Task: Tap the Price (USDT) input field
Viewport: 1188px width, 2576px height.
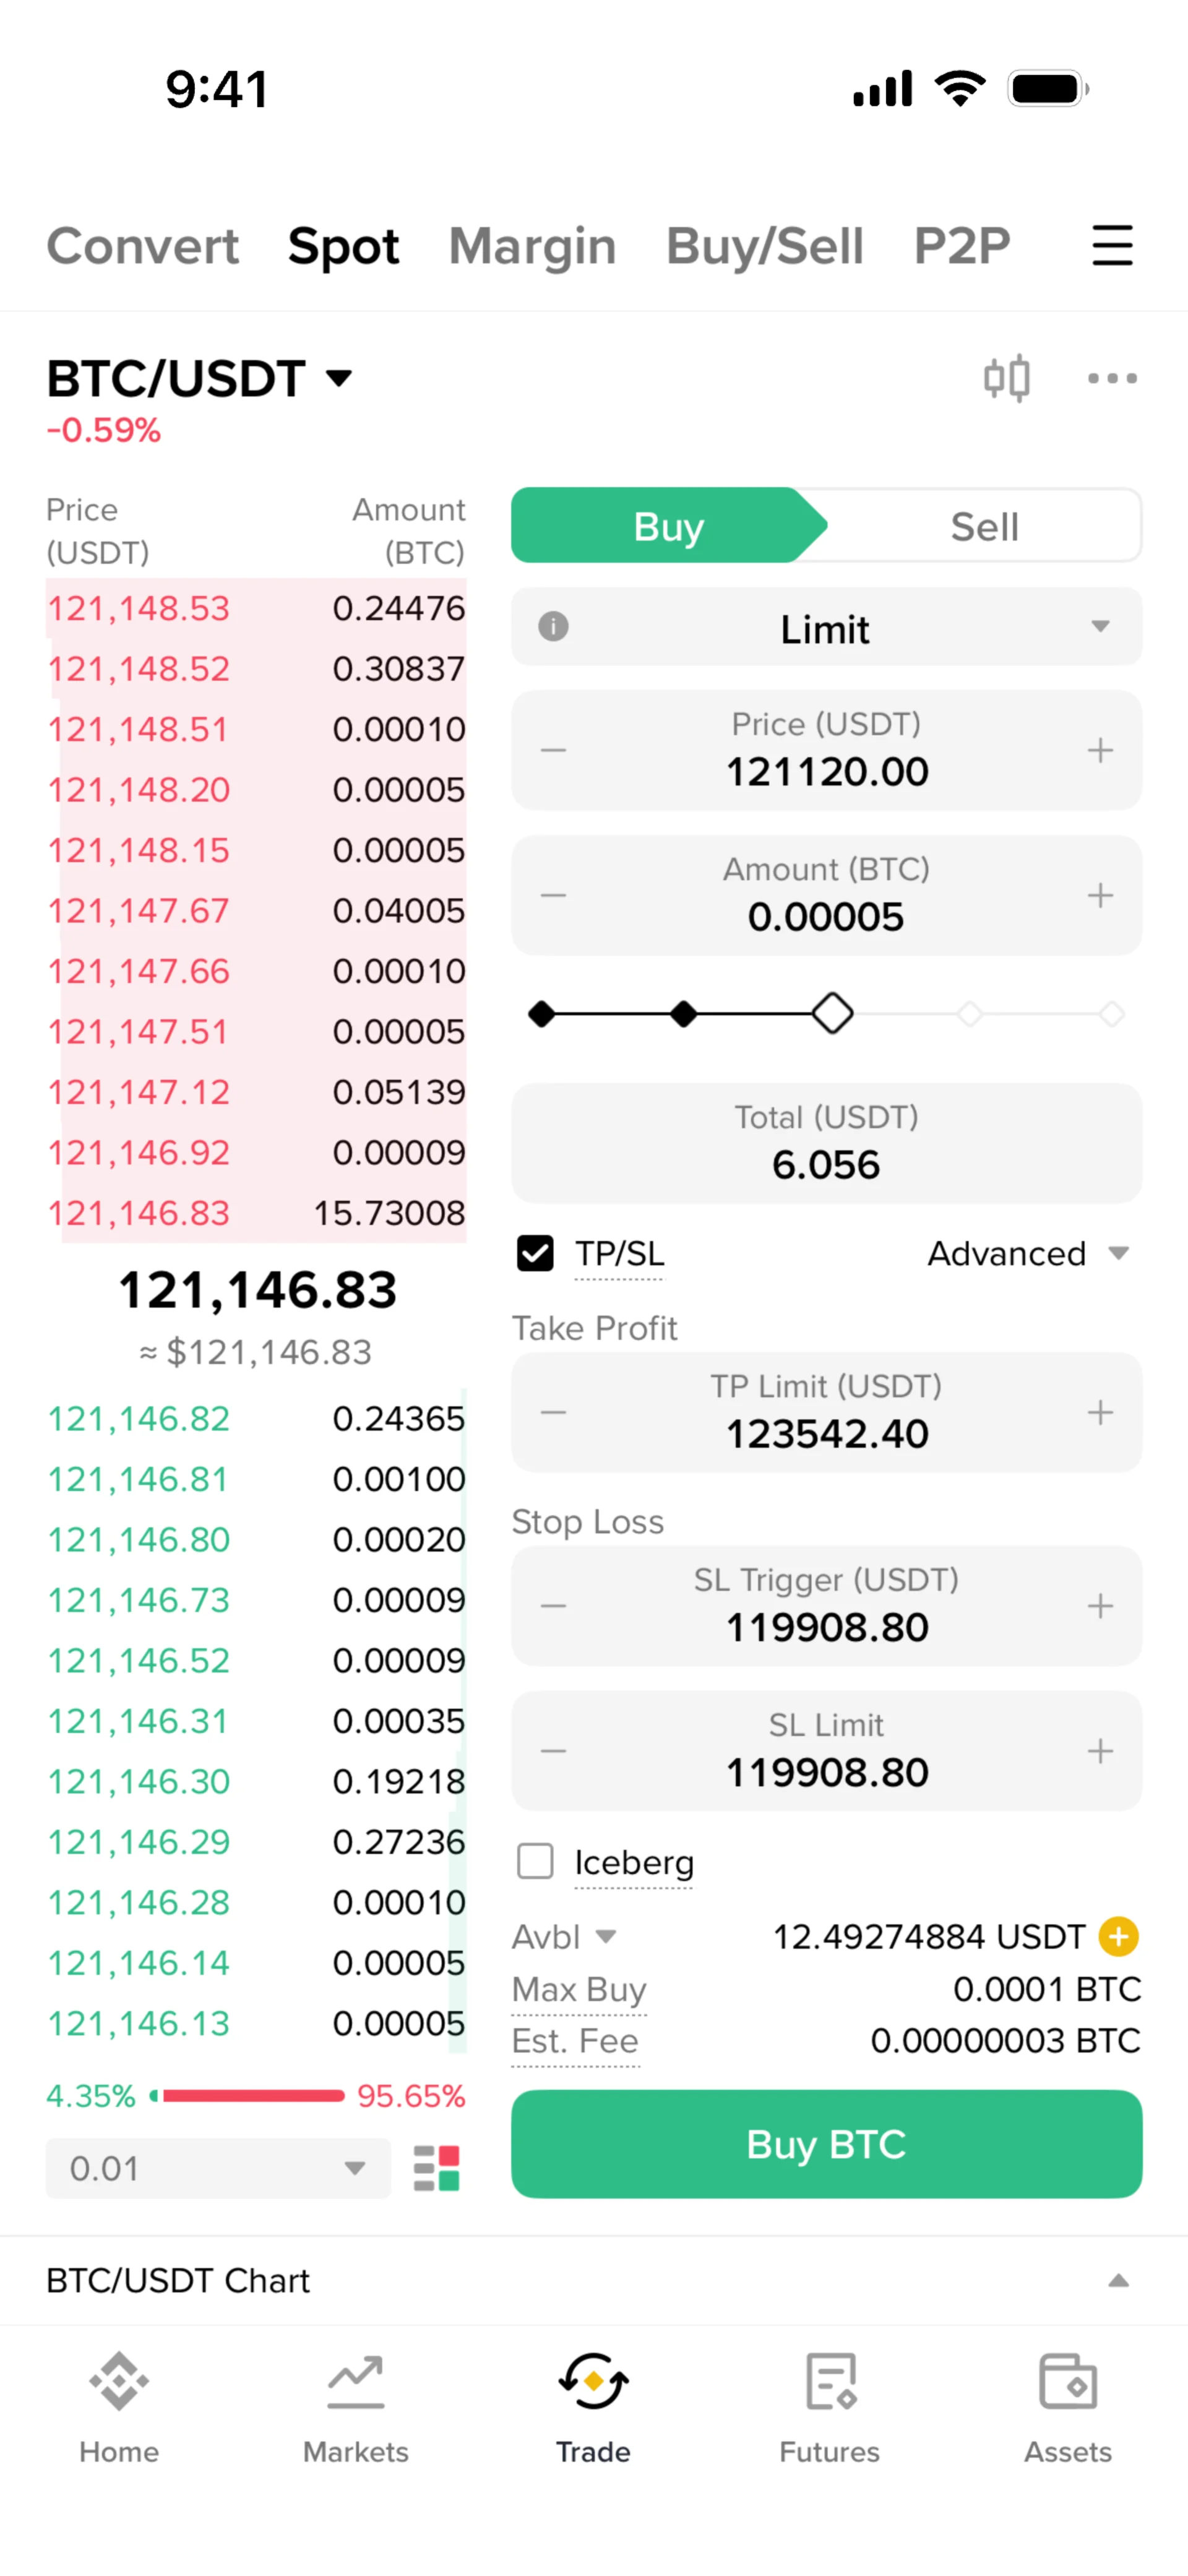Action: pos(826,750)
